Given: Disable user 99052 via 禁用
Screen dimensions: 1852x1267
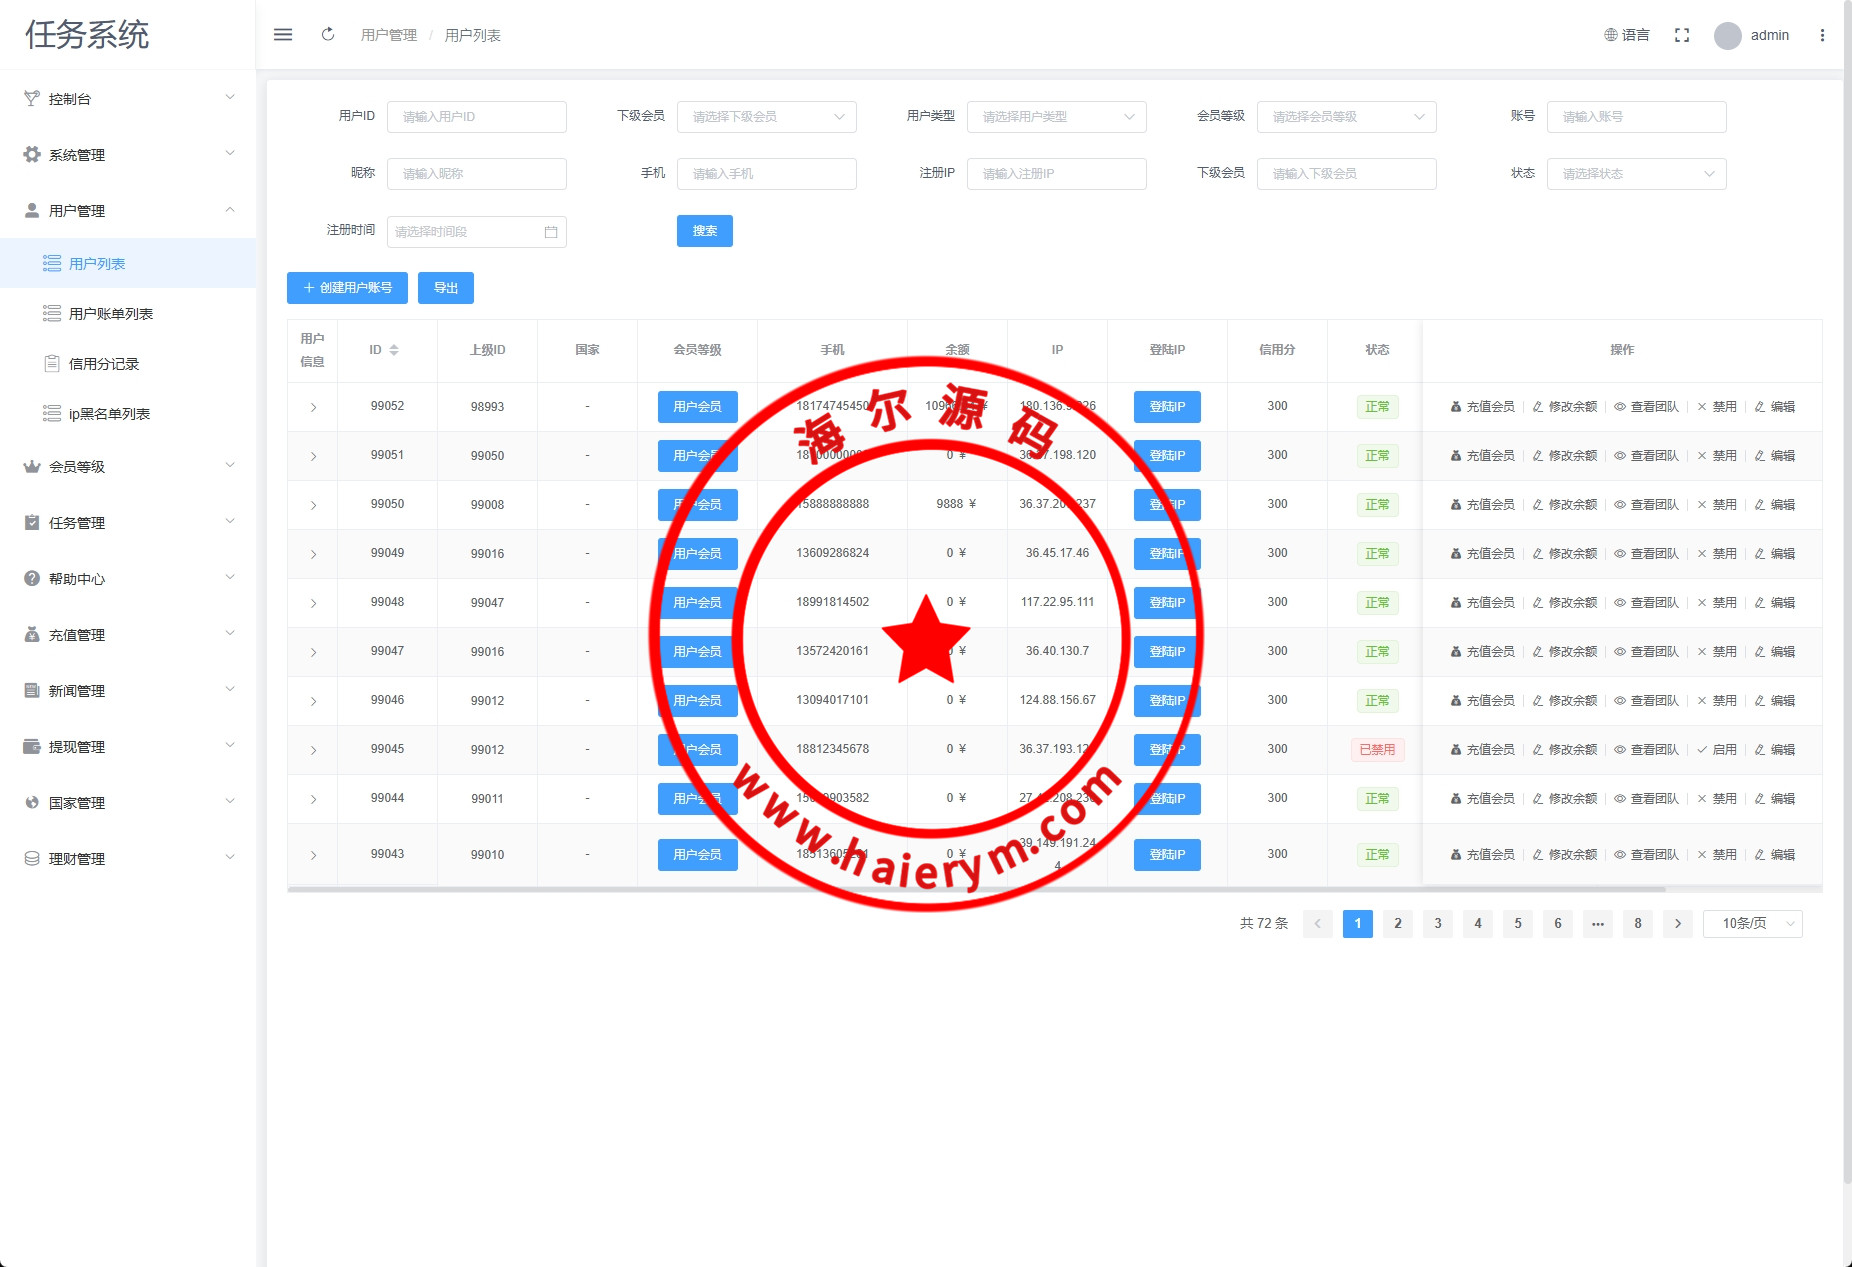Looking at the screenshot, I should click(x=1717, y=407).
